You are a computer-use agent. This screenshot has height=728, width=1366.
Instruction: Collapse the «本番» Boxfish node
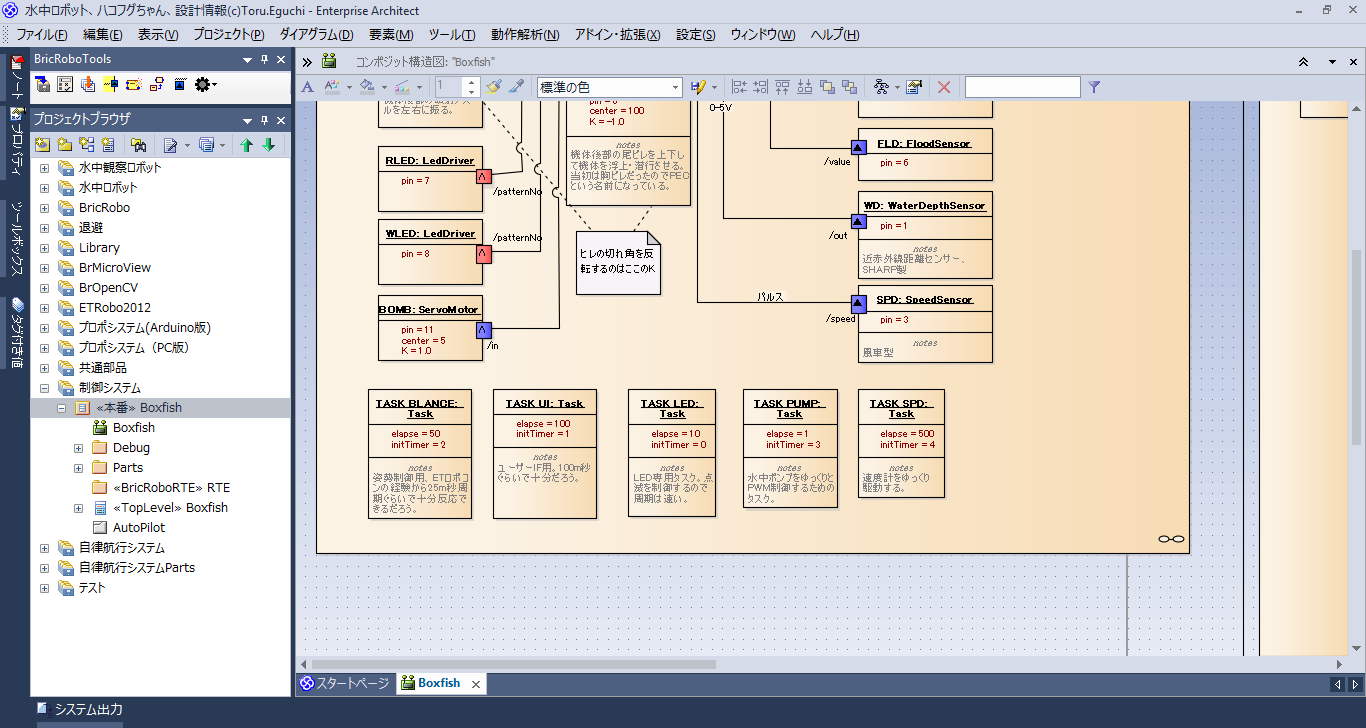tap(61, 408)
